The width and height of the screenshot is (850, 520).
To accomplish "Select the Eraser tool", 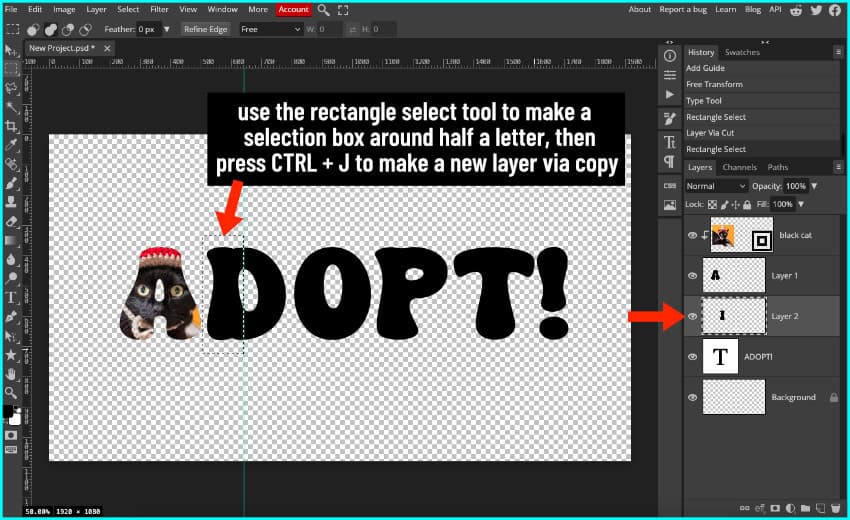I will click(x=11, y=221).
